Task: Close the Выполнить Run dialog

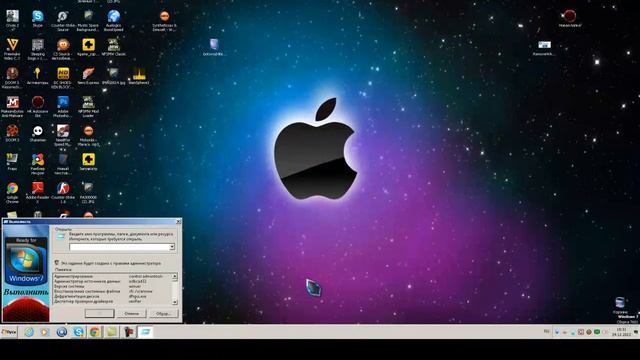Action: tap(178, 222)
